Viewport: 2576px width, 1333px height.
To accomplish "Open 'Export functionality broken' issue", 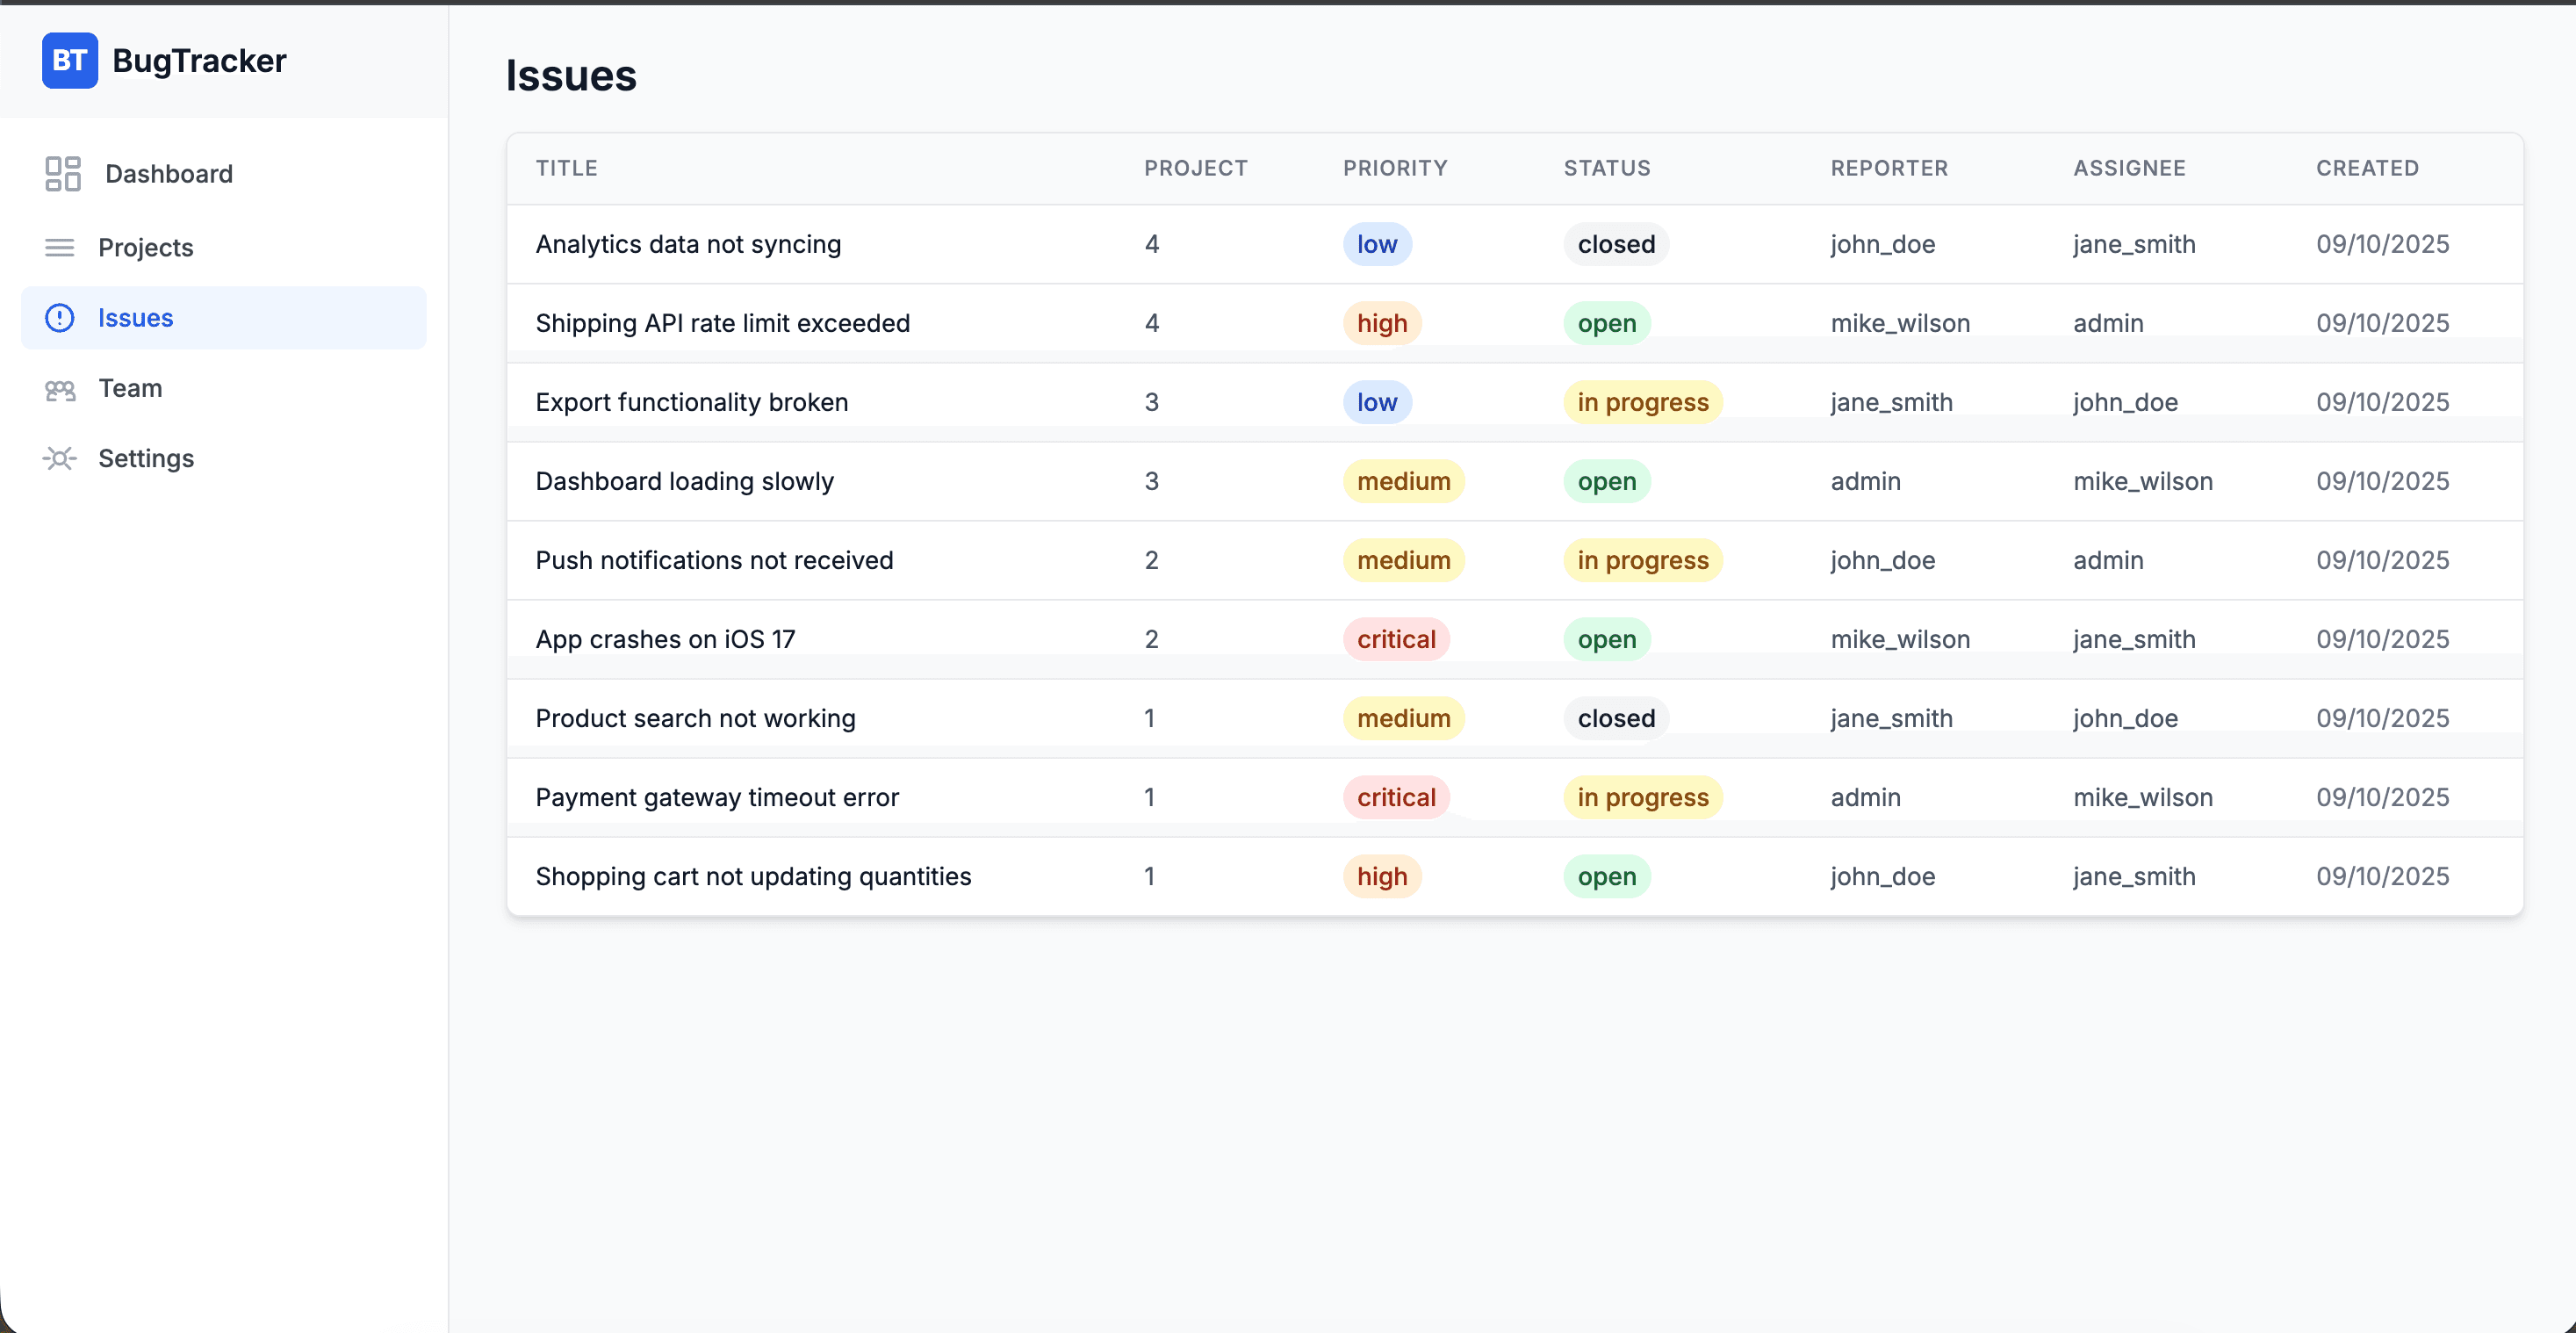I will 691,402.
